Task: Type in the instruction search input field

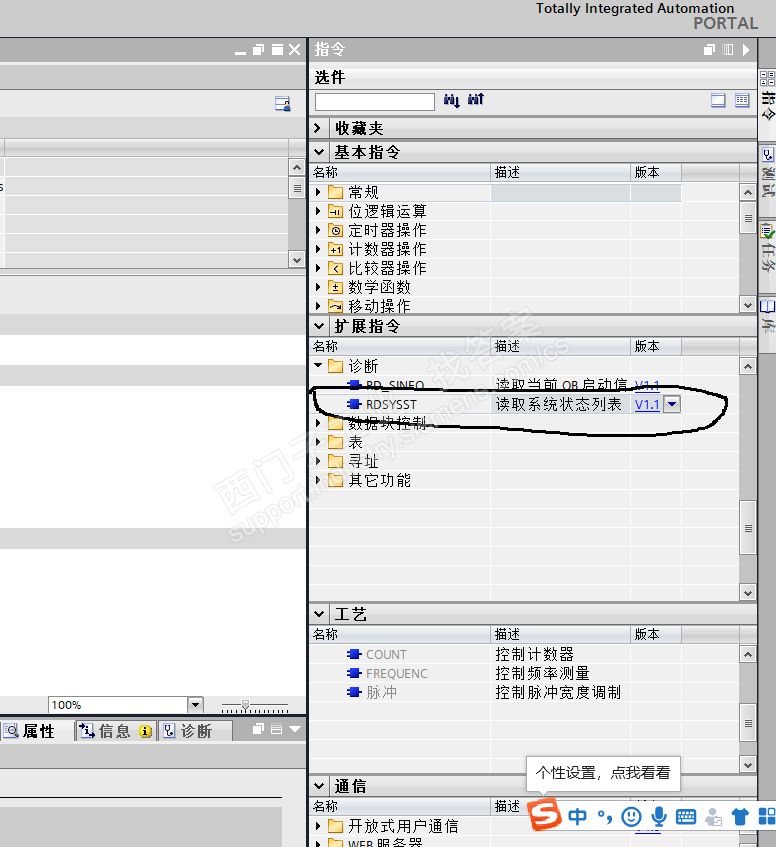Action: 375,102
